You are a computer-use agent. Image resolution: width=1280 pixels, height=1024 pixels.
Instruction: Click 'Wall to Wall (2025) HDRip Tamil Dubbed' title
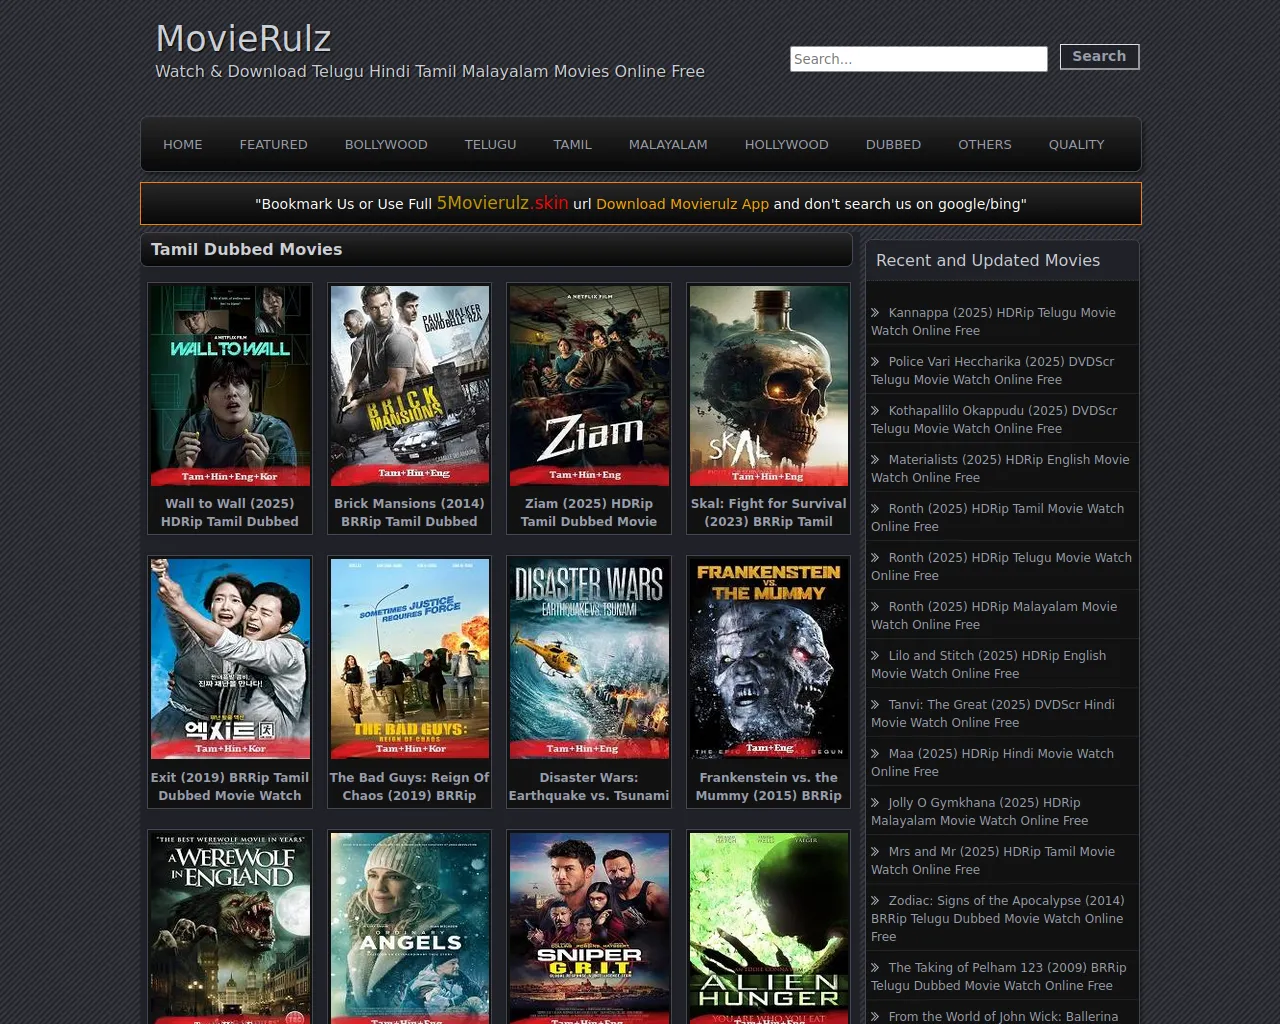230,512
